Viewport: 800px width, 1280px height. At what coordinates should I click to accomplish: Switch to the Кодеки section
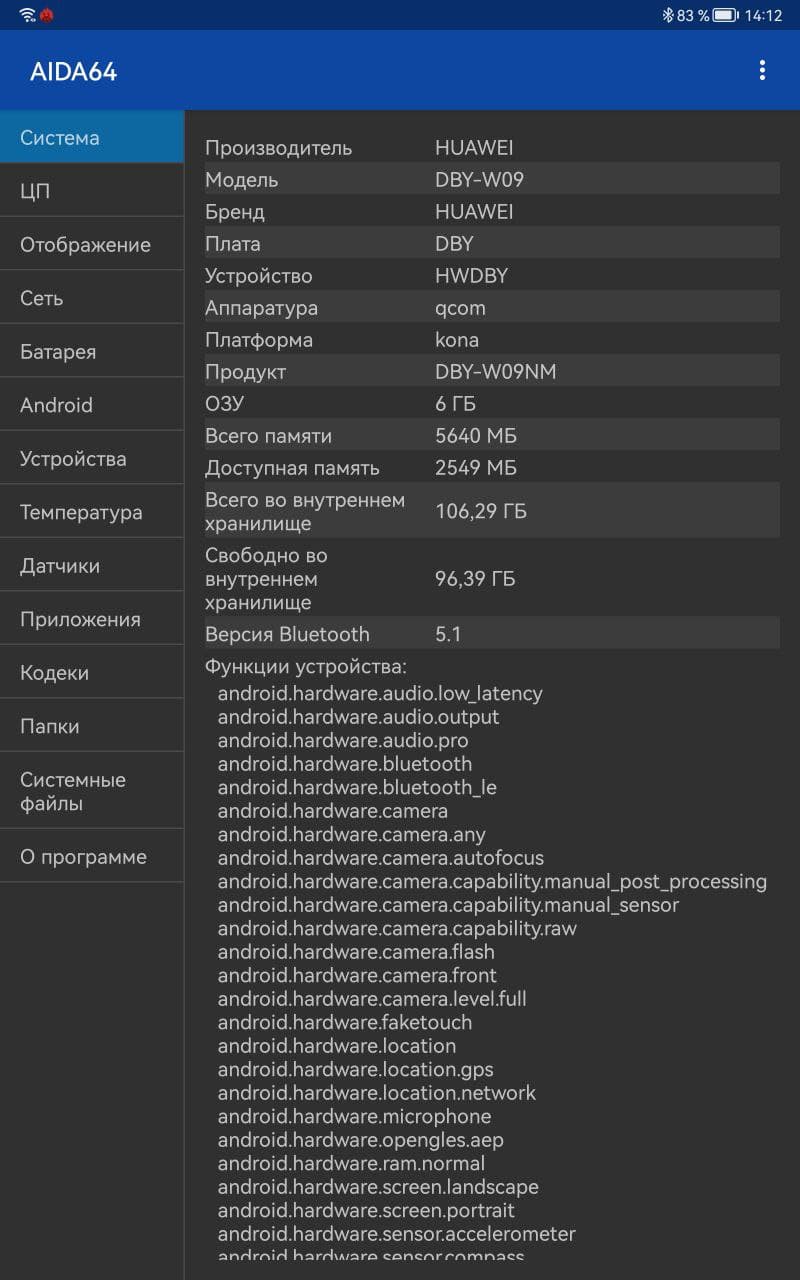pyautogui.click(x=92, y=673)
